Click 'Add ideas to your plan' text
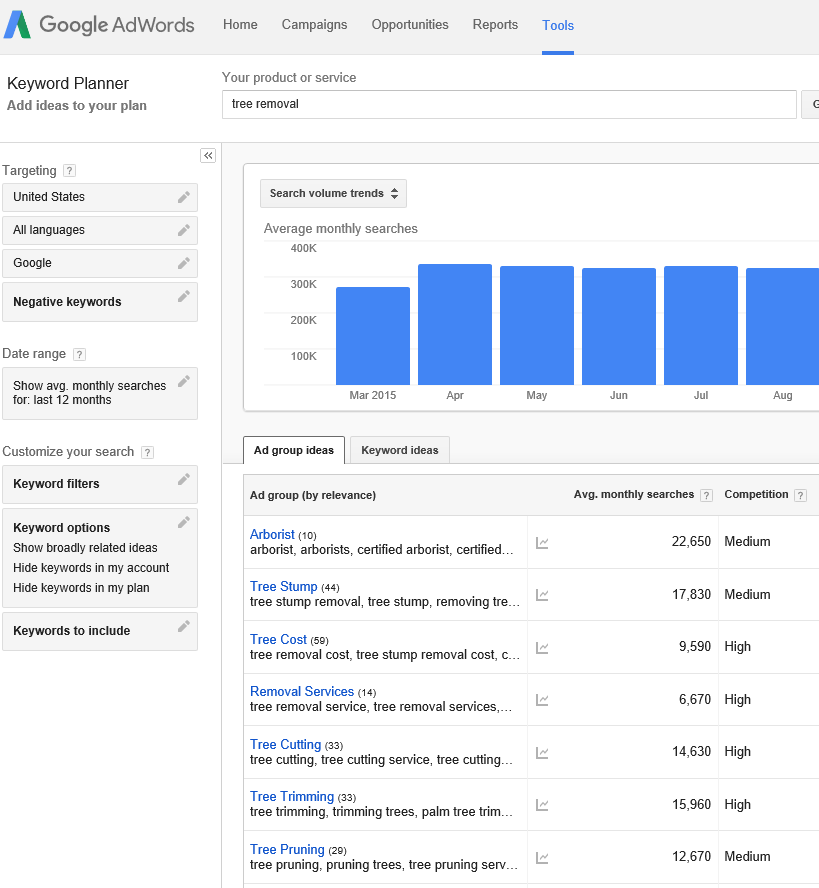The image size is (819, 888). click(76, 106)
